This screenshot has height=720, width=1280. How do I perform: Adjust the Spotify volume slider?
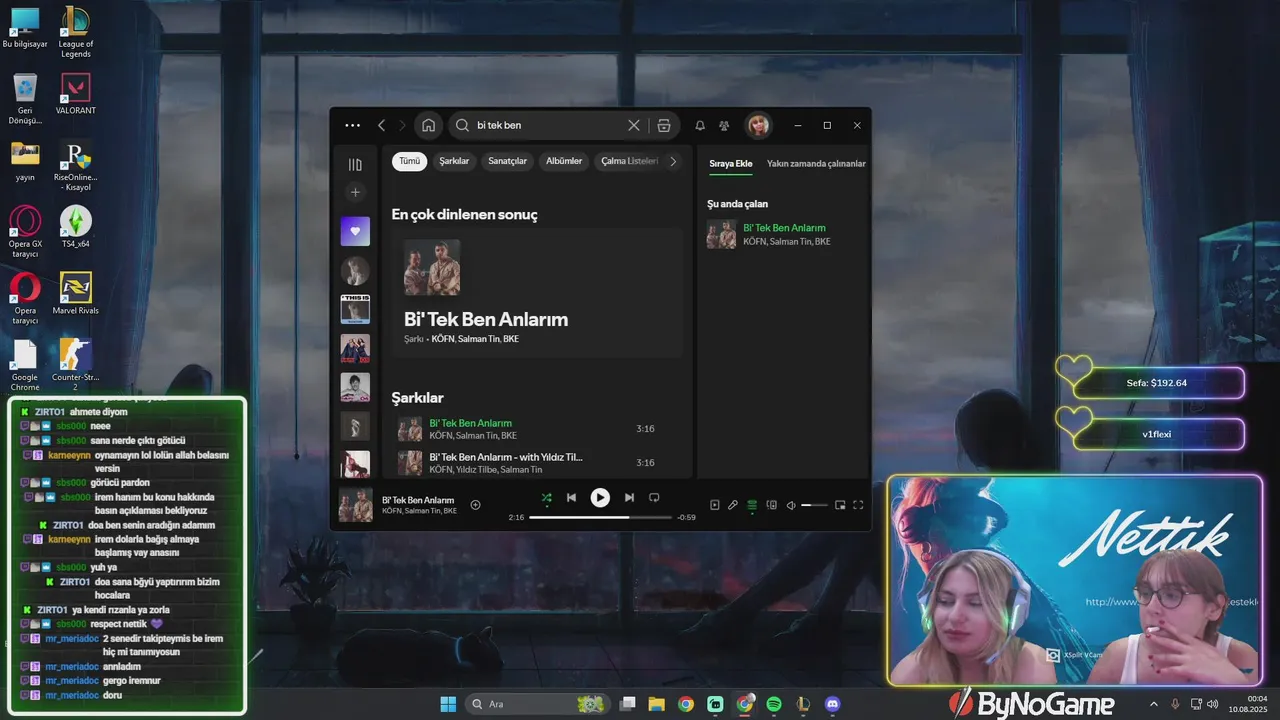pyautogui.click(x=815, y=505)
